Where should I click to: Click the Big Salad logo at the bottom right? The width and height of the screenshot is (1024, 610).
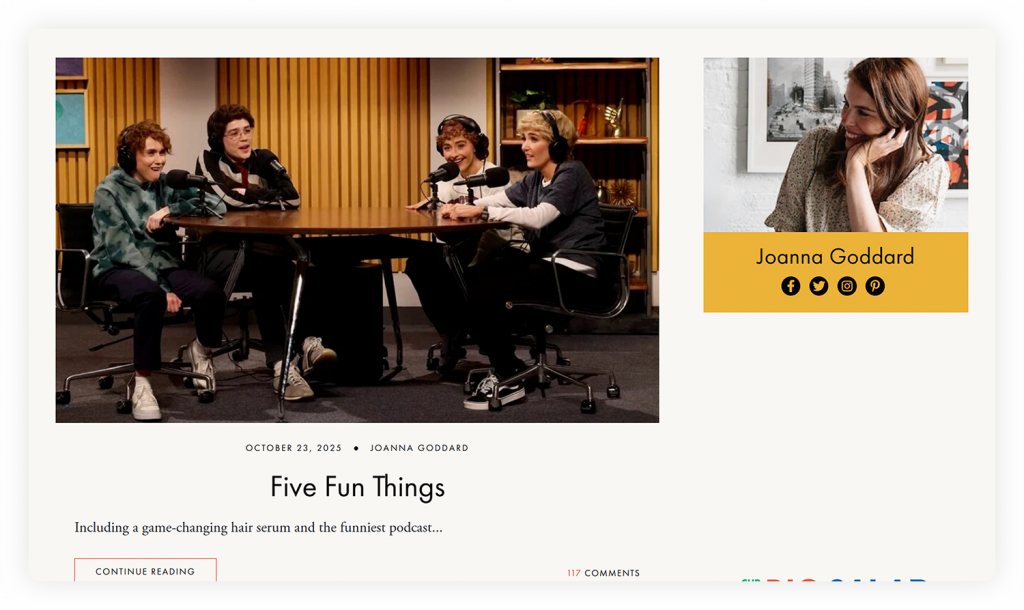click(835, 579)
